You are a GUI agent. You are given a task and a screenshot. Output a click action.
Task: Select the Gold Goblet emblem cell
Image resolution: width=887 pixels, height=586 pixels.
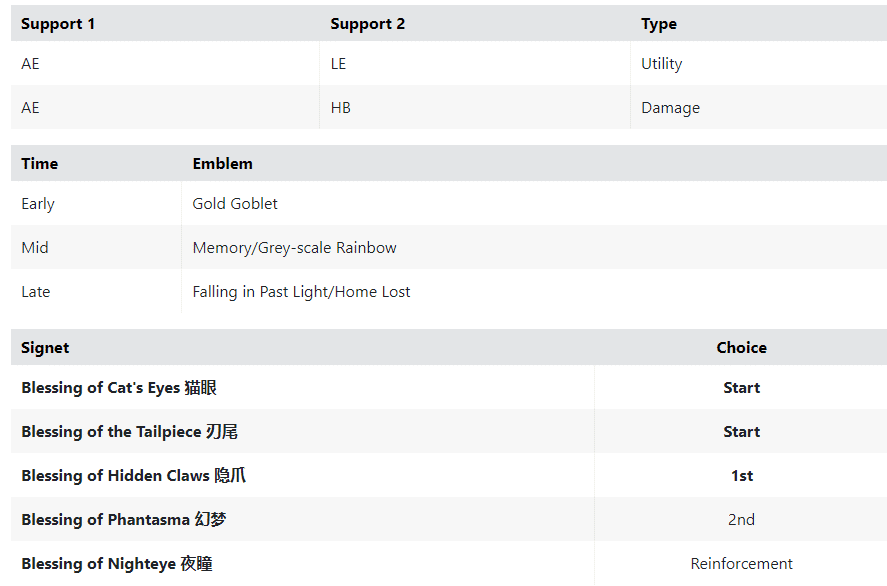click(x=235, y=204)
